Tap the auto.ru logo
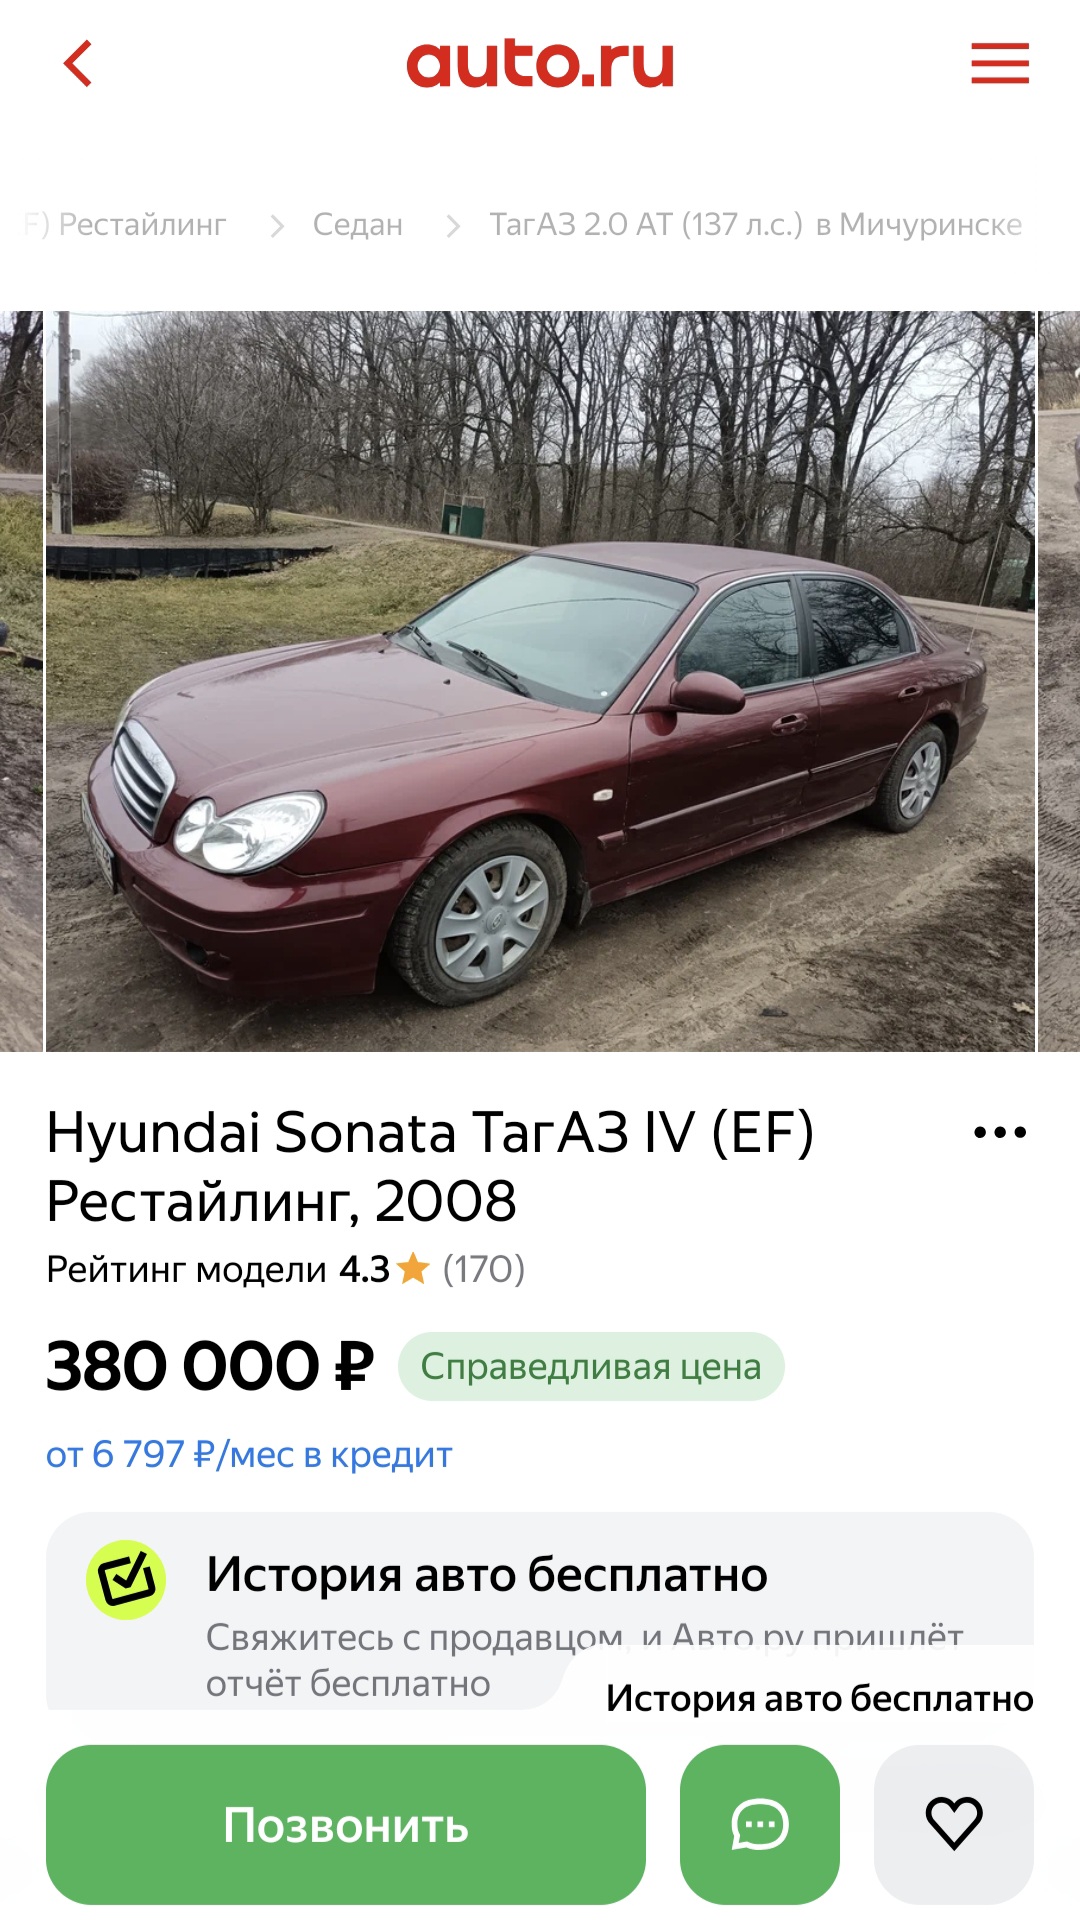 click(x=540, y=64)
